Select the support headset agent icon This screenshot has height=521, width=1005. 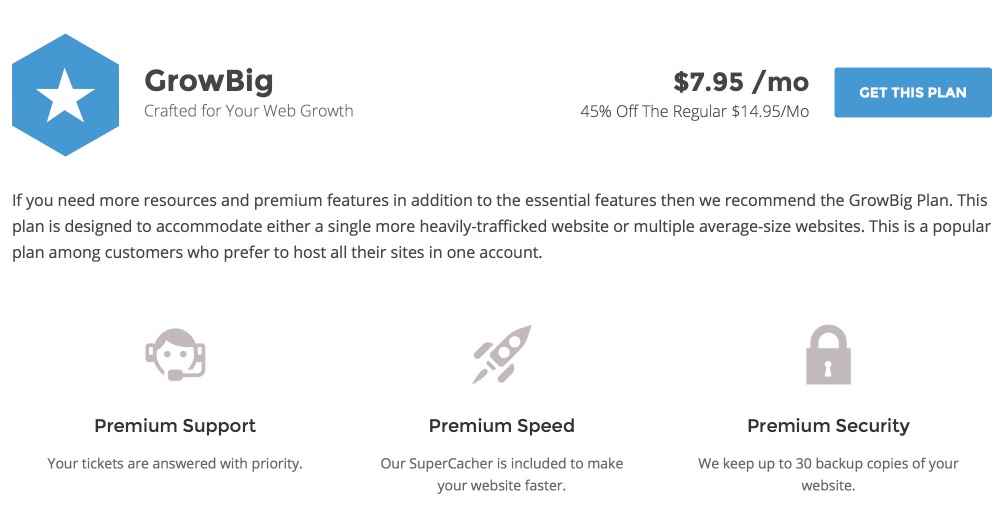click(175, 354)
